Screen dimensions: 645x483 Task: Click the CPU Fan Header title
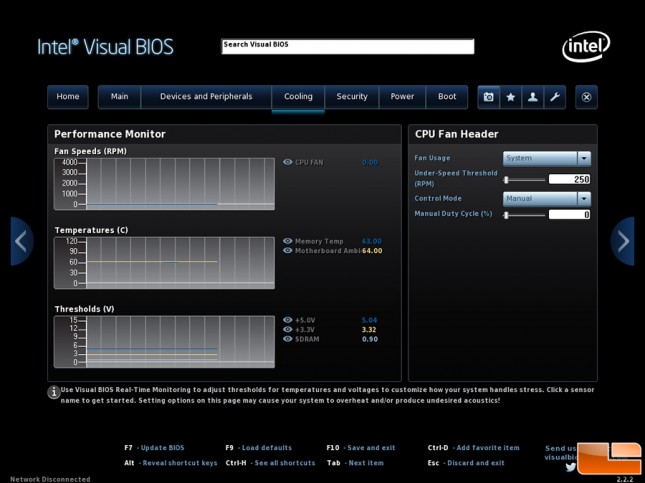[457, 134]
